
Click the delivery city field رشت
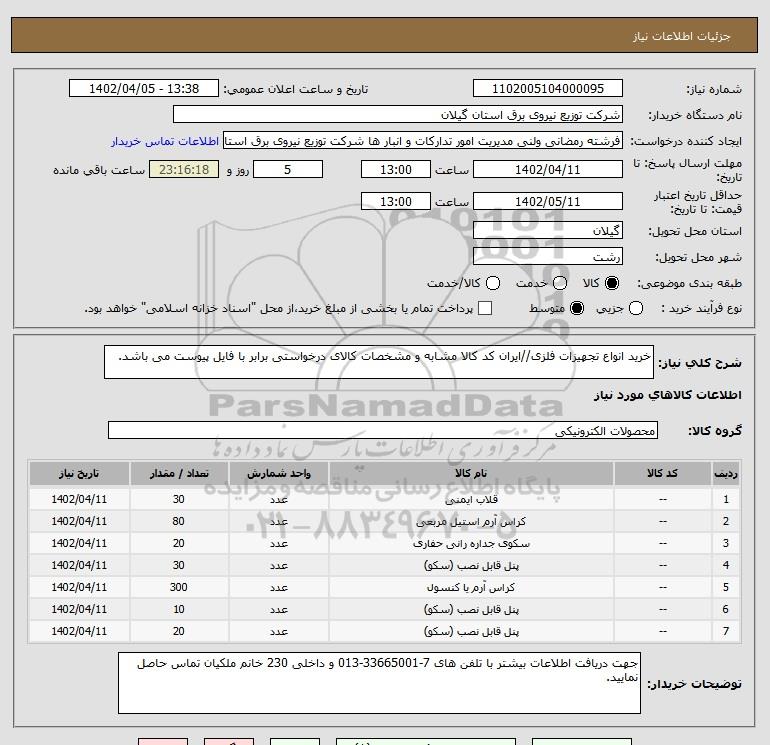[548, 256]
